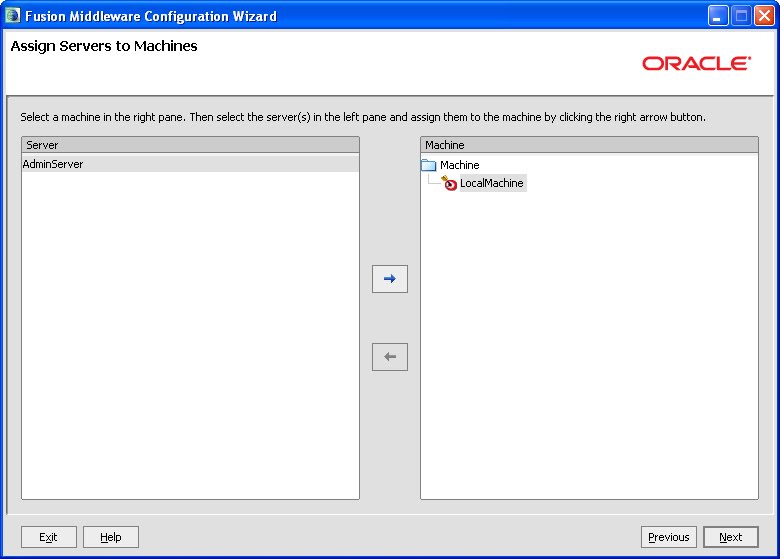Image resolution: width=780 pixels, height=559 pixels.
Task: Click the LocalMachine node icon
Action: [449, 183]
